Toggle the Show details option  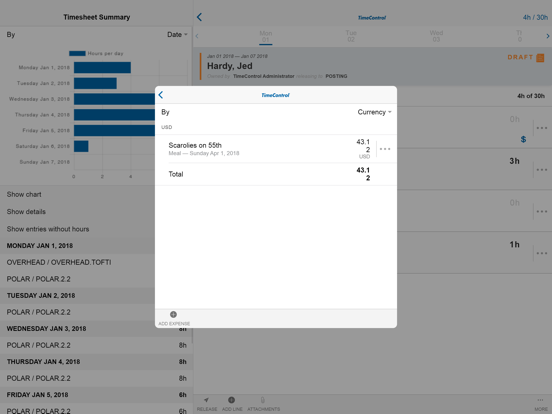point(26,212)
